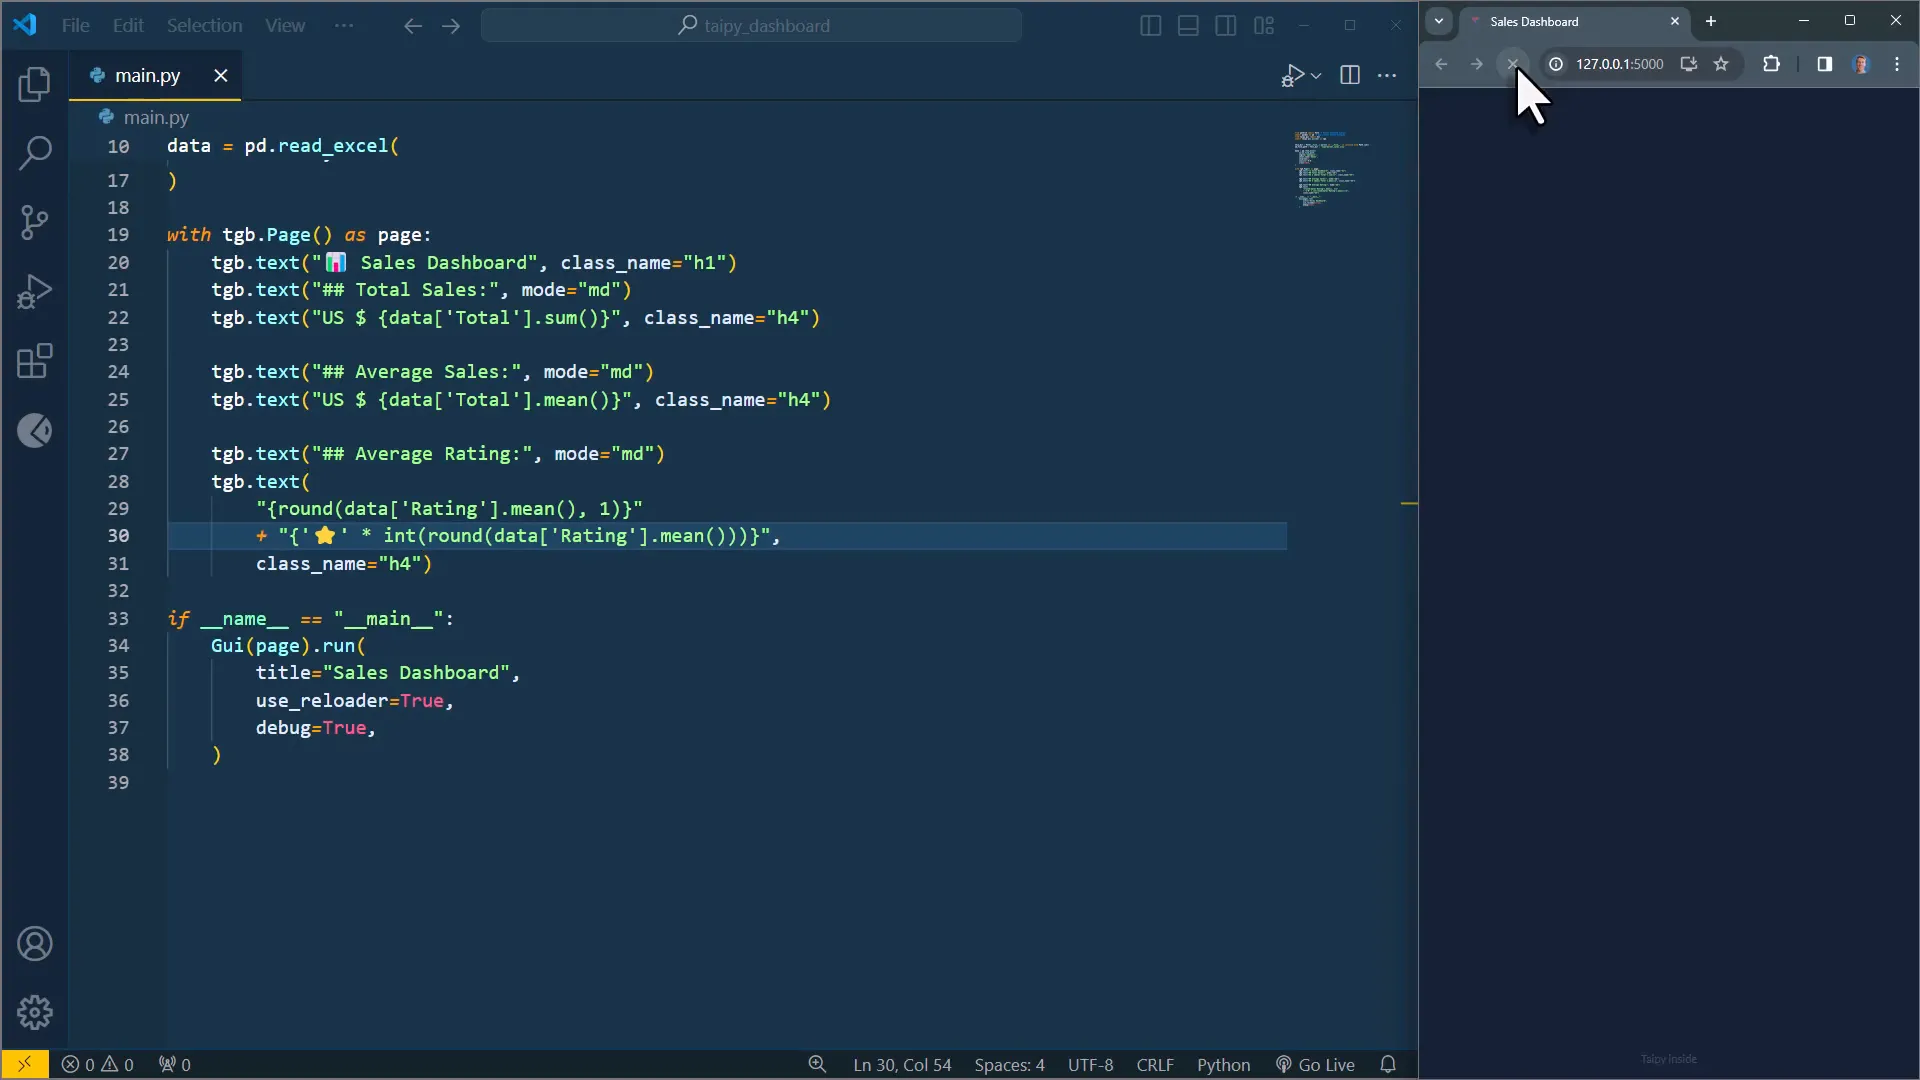The image size is (1920, 1080).
Task: Select the Source Control icon
Action: (x=35, y=222)
